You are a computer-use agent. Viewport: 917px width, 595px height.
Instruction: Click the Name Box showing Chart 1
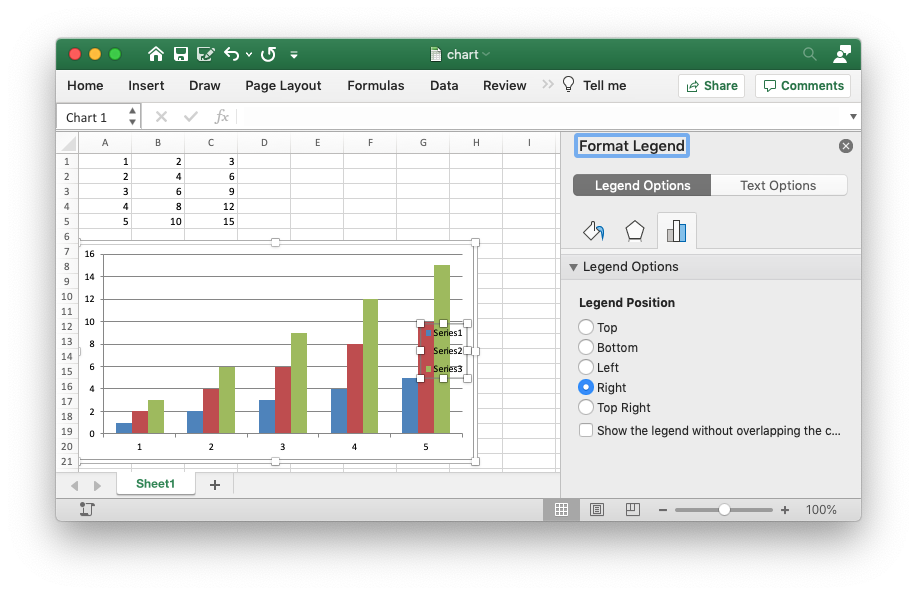pos(92,117)
